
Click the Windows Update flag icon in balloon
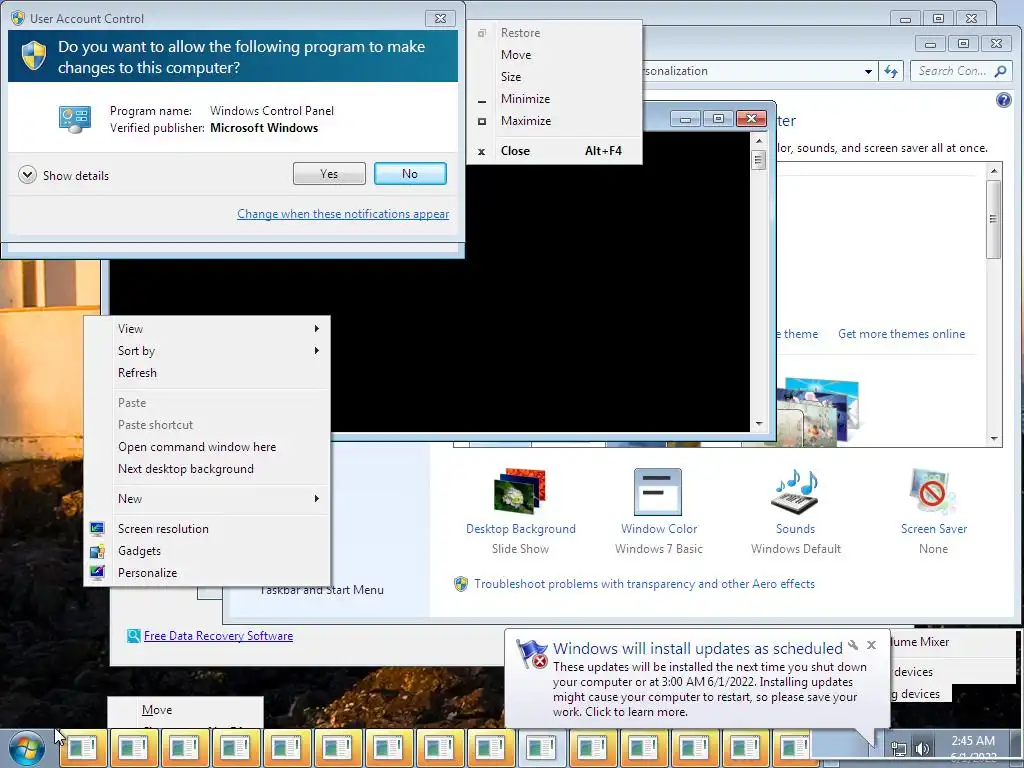point(532,654)
